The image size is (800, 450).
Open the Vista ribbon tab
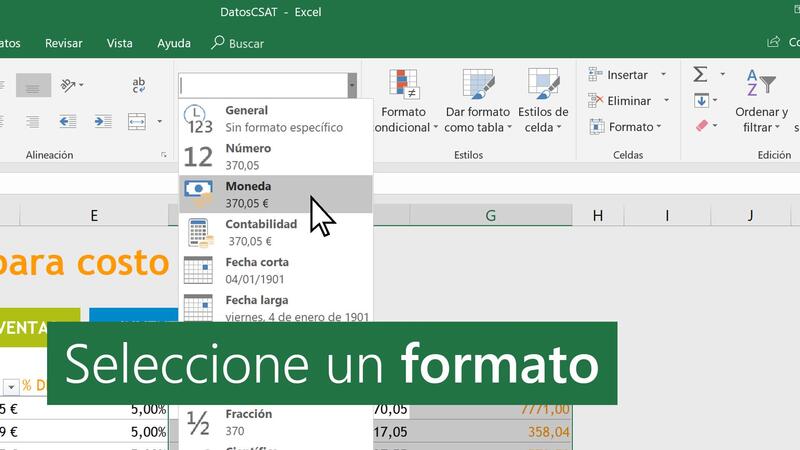[x=120, y=43]
